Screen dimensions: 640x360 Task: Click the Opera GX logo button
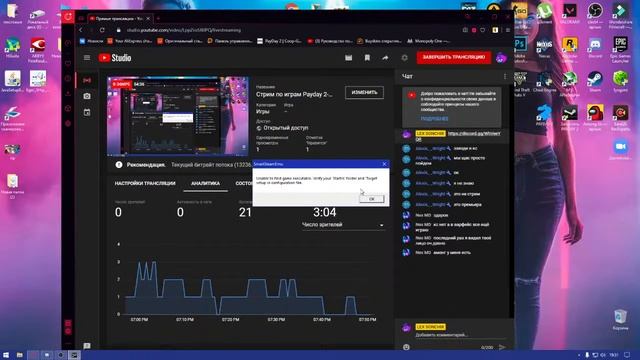point(68,17)
